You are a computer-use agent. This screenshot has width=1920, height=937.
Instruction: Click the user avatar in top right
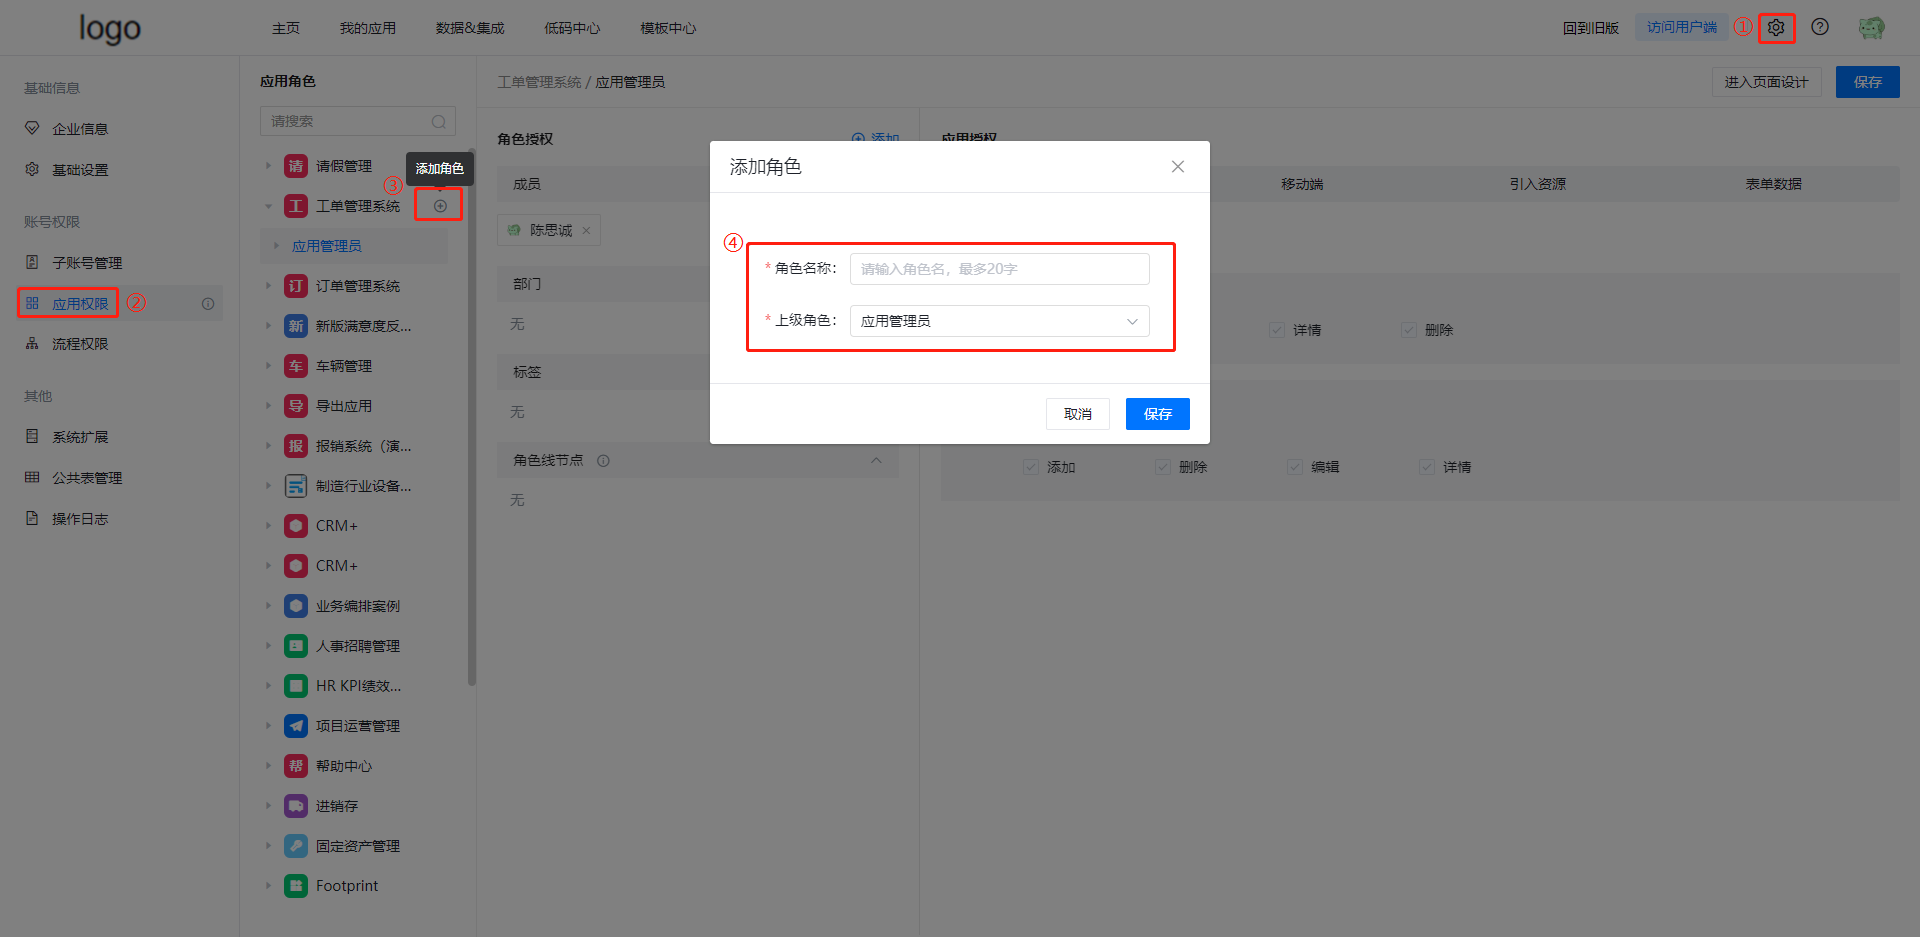tap(1871, 28)
